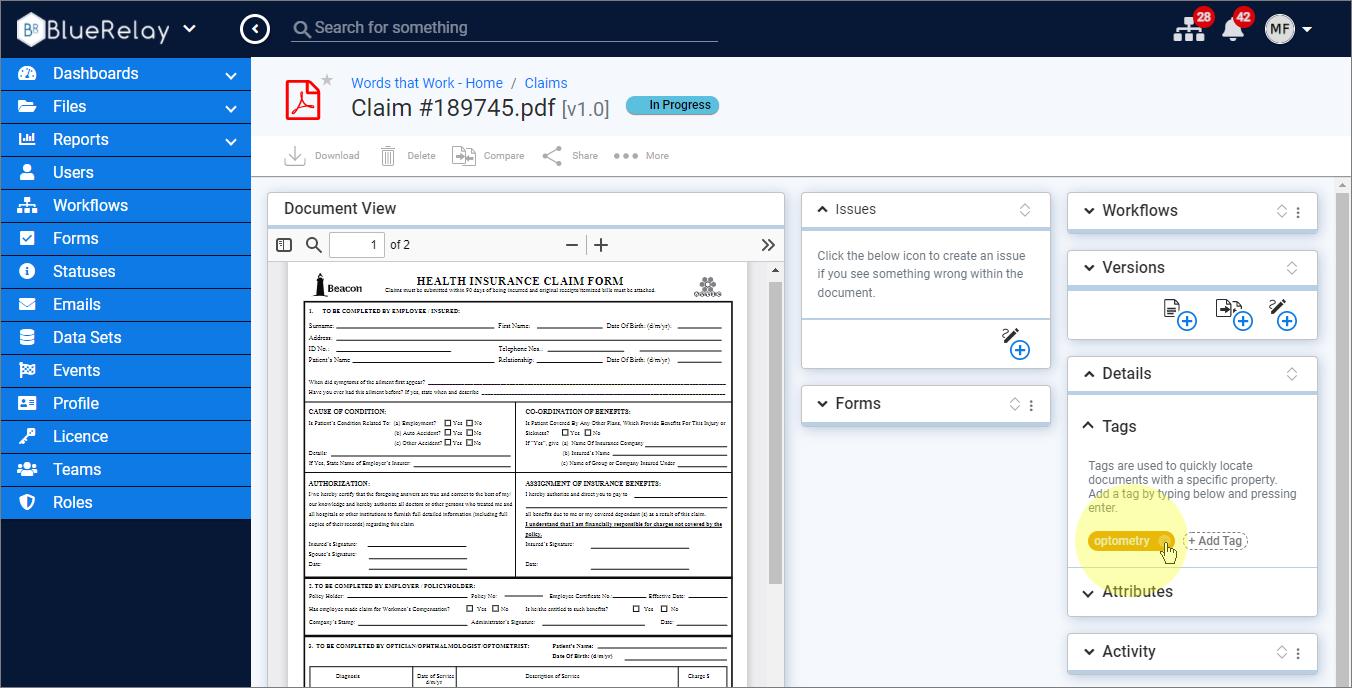This screenshot has height=688, width=1352.
Task: Open Roles in the sidebar
Action: point(125,503)
